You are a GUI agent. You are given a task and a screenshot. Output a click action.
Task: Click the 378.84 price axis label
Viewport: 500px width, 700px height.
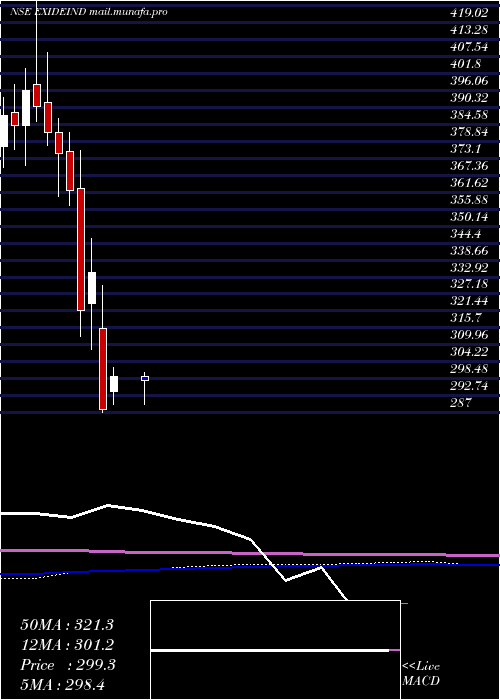(469, 132)
